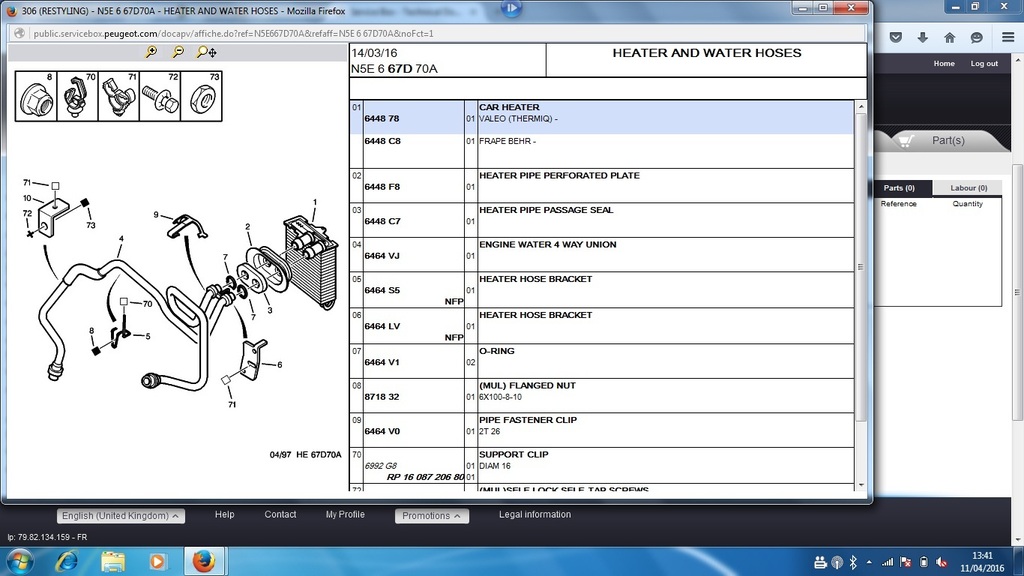Image resolution: width=1024 pixels, height=576 pixels.
Task: Click the zoom out magnifier icon
Action: 178,52
